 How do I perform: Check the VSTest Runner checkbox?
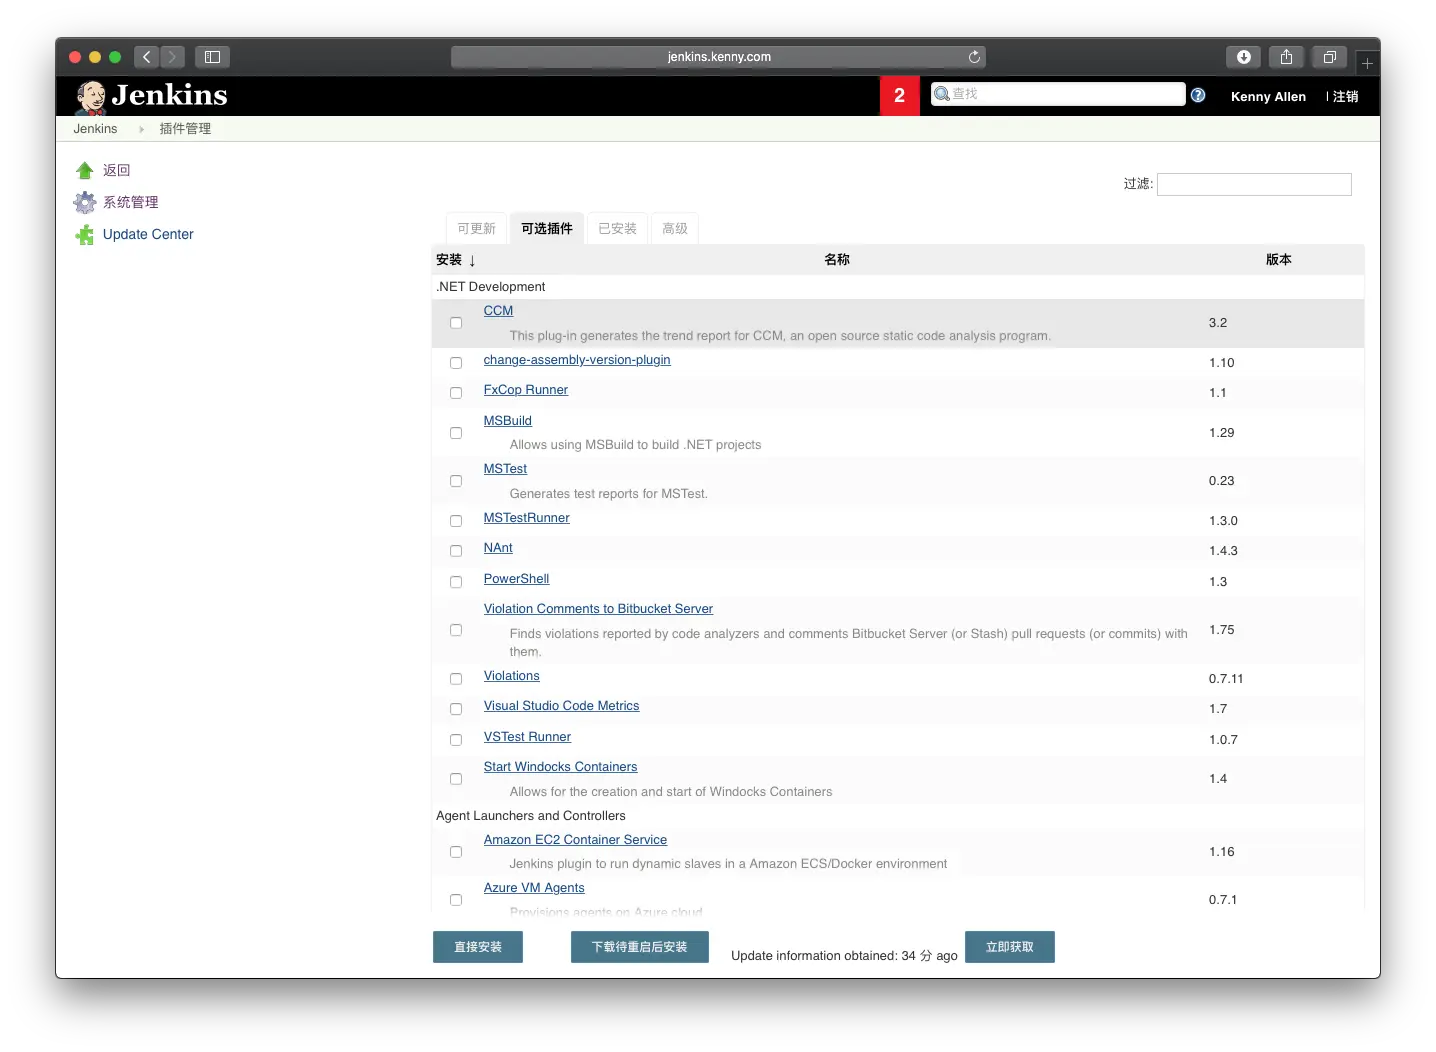[456, 740]
